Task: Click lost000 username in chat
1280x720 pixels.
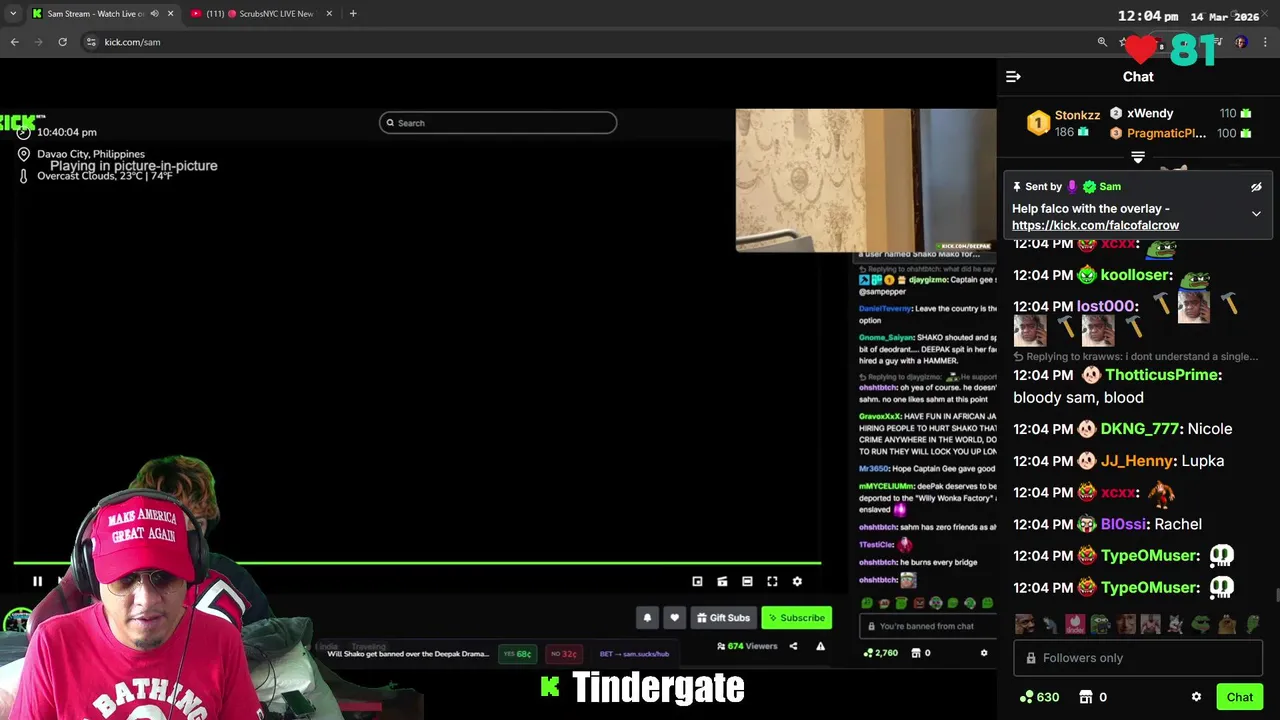Action: [x=1105, y=307]
